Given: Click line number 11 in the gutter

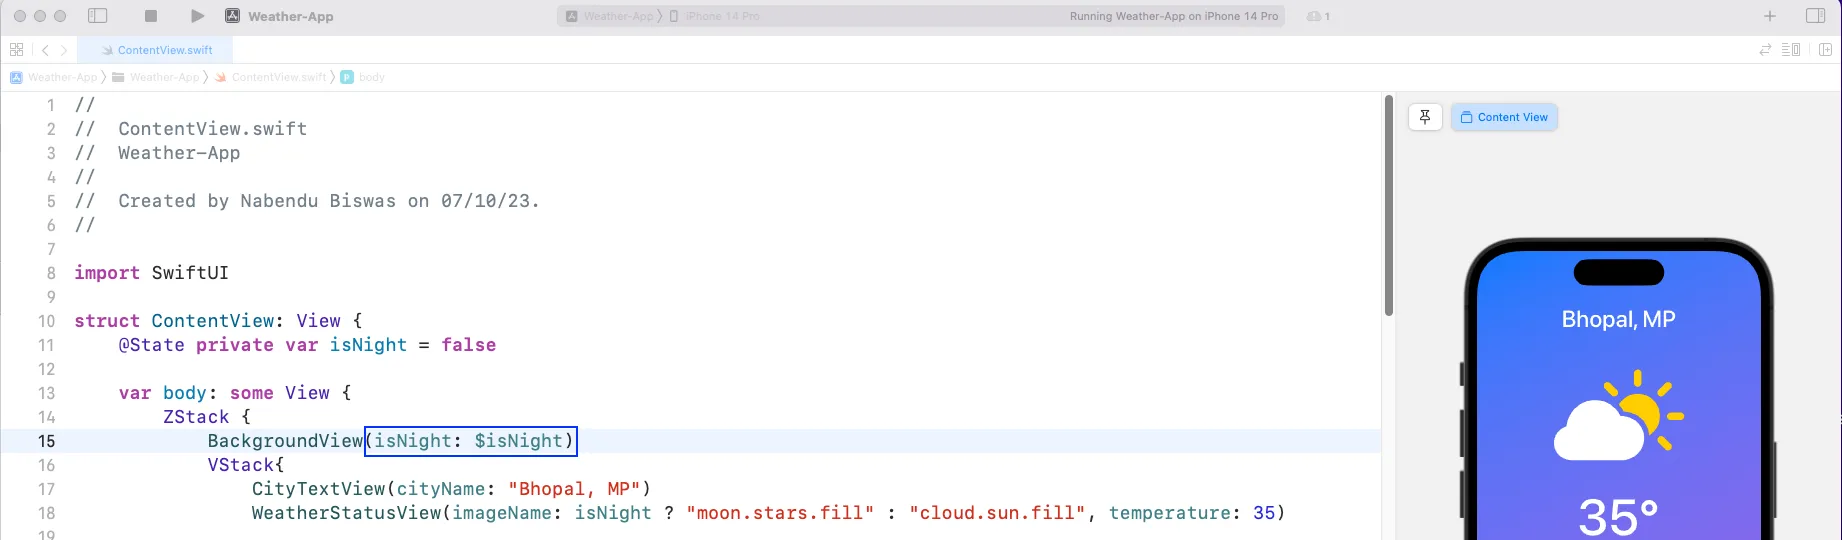Looking at the screenshot, I should 46,345.
